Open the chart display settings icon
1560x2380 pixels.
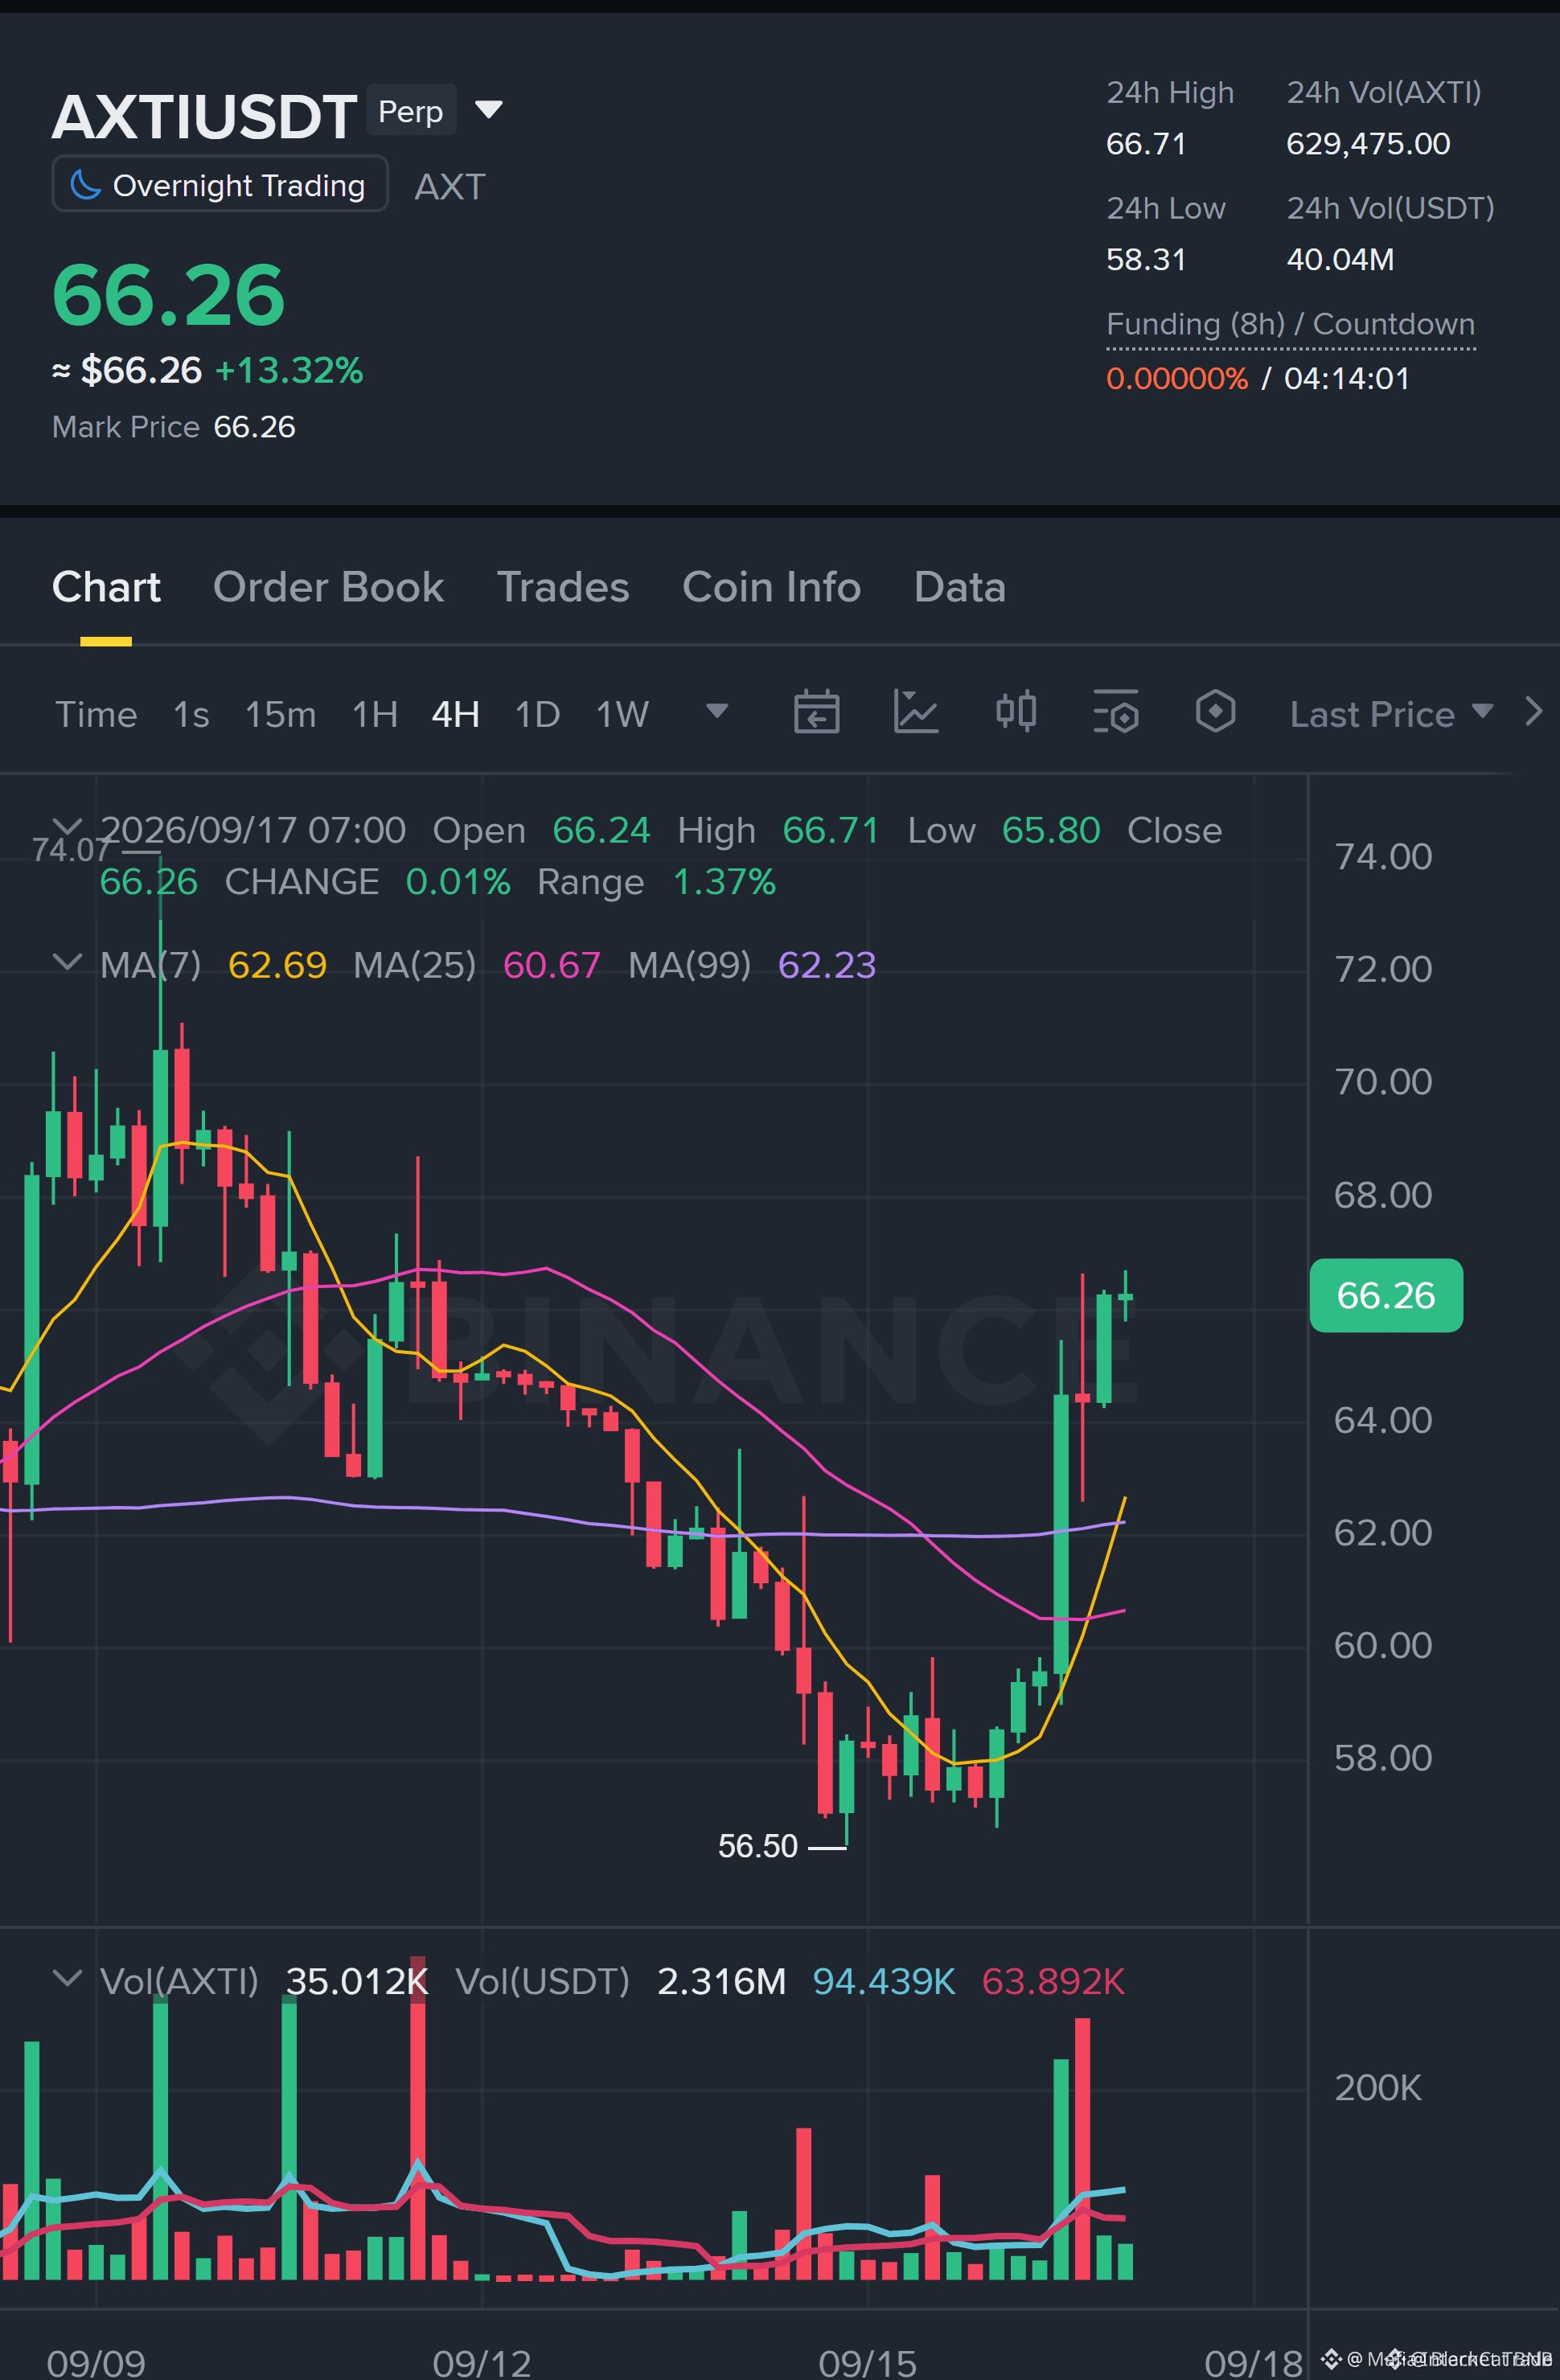point(1116,712)
